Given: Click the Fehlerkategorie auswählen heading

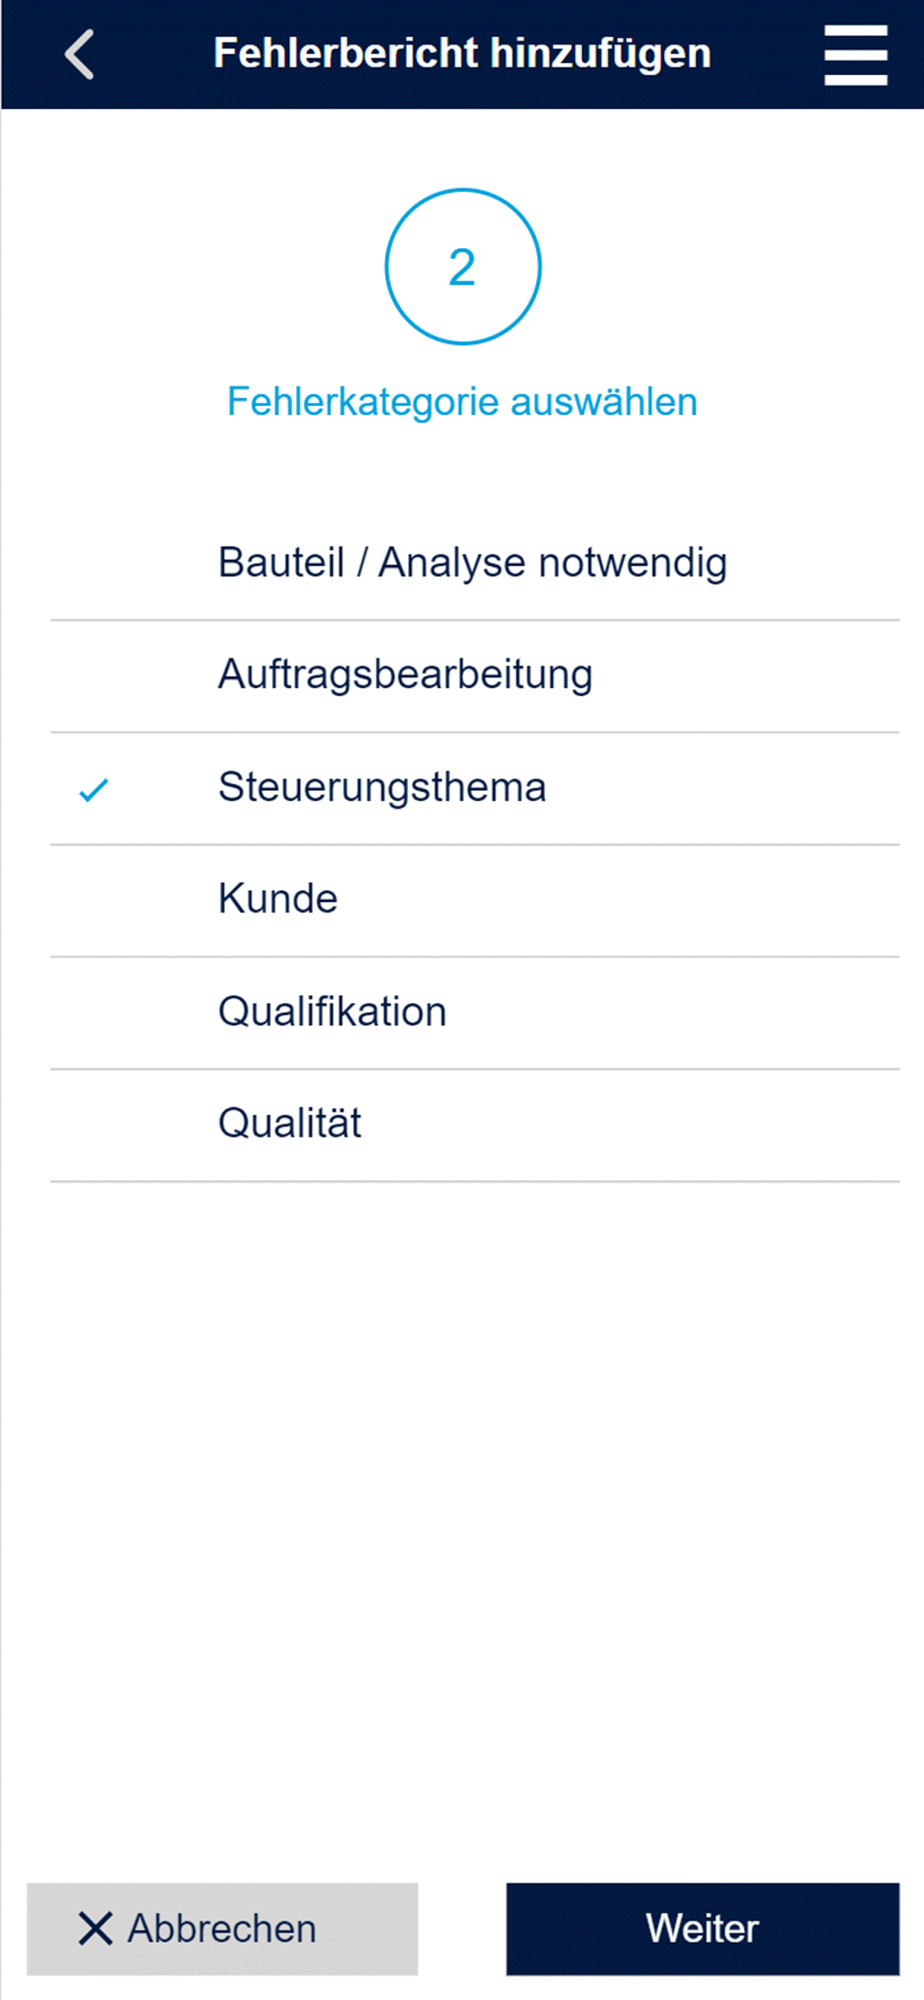Looking at the screenshot, I should (x=462, y=402).
